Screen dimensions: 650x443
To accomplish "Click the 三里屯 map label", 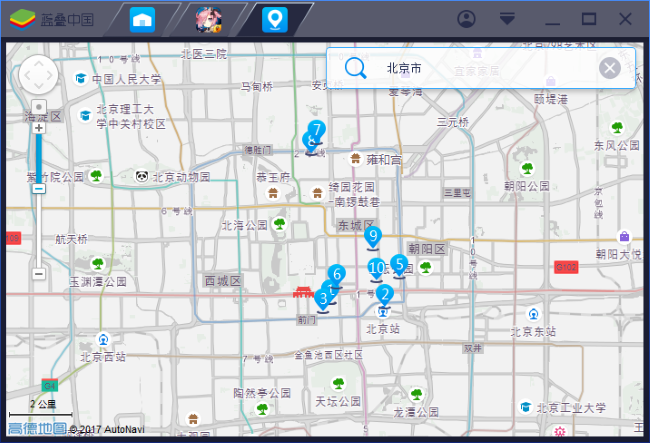I will tap(457, 192).
